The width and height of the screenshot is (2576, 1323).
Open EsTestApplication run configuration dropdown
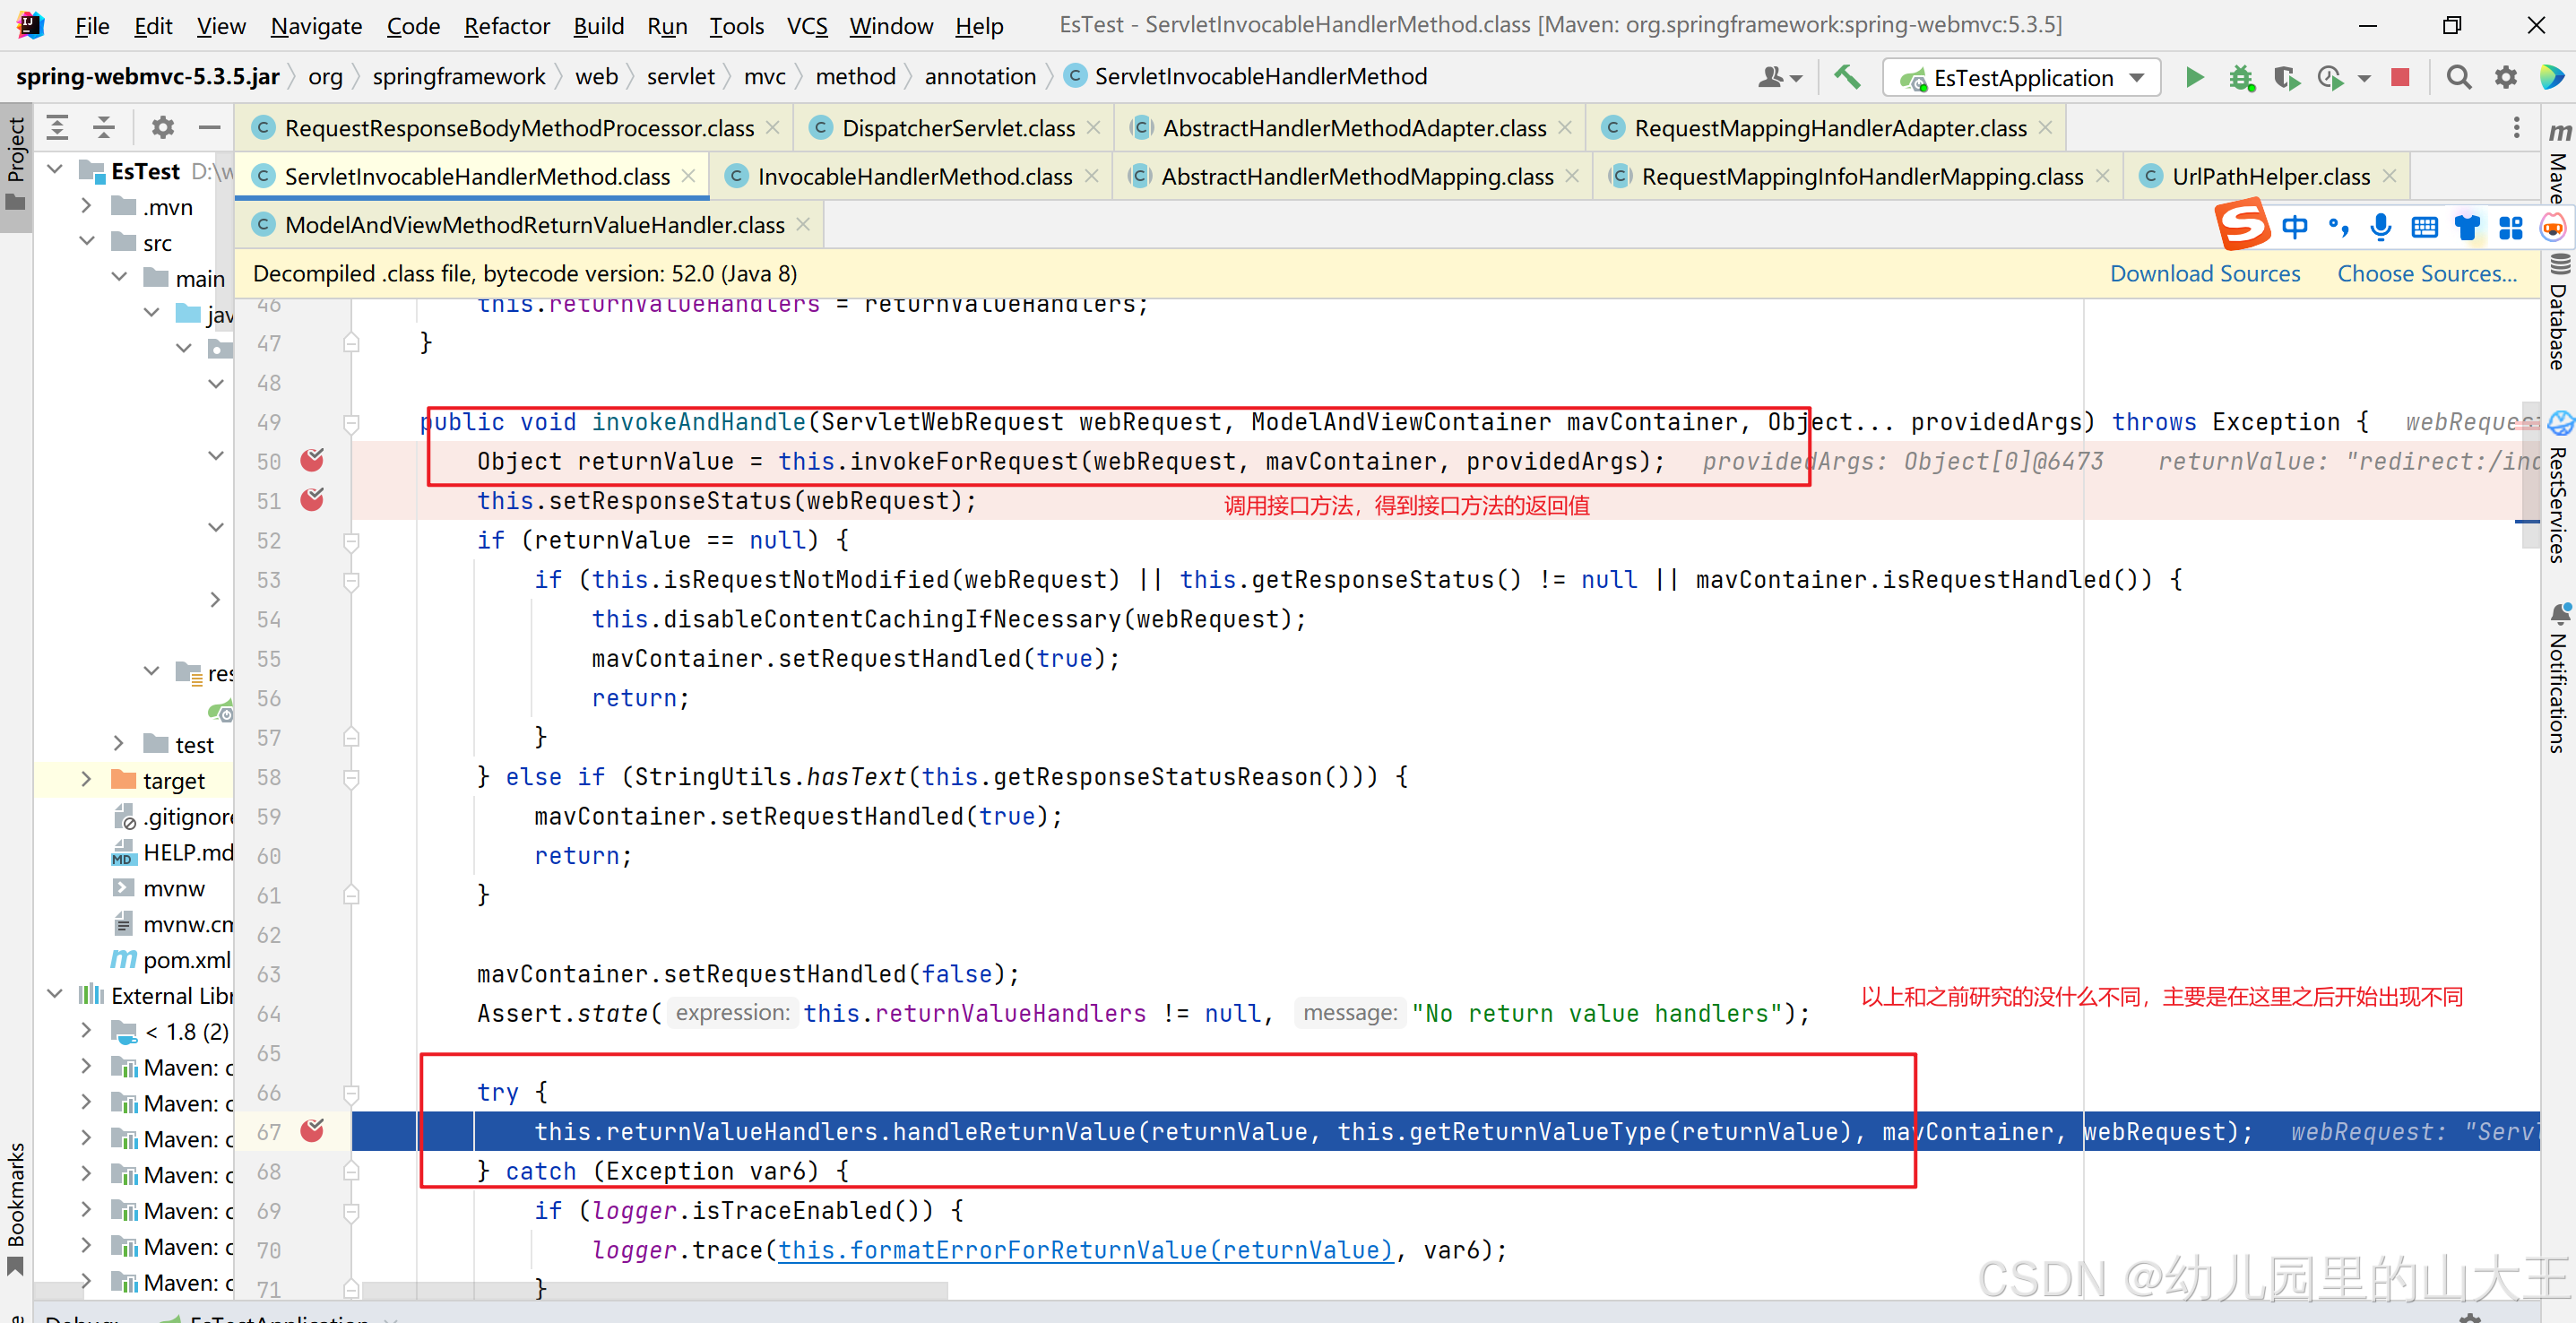point(2022,77)
